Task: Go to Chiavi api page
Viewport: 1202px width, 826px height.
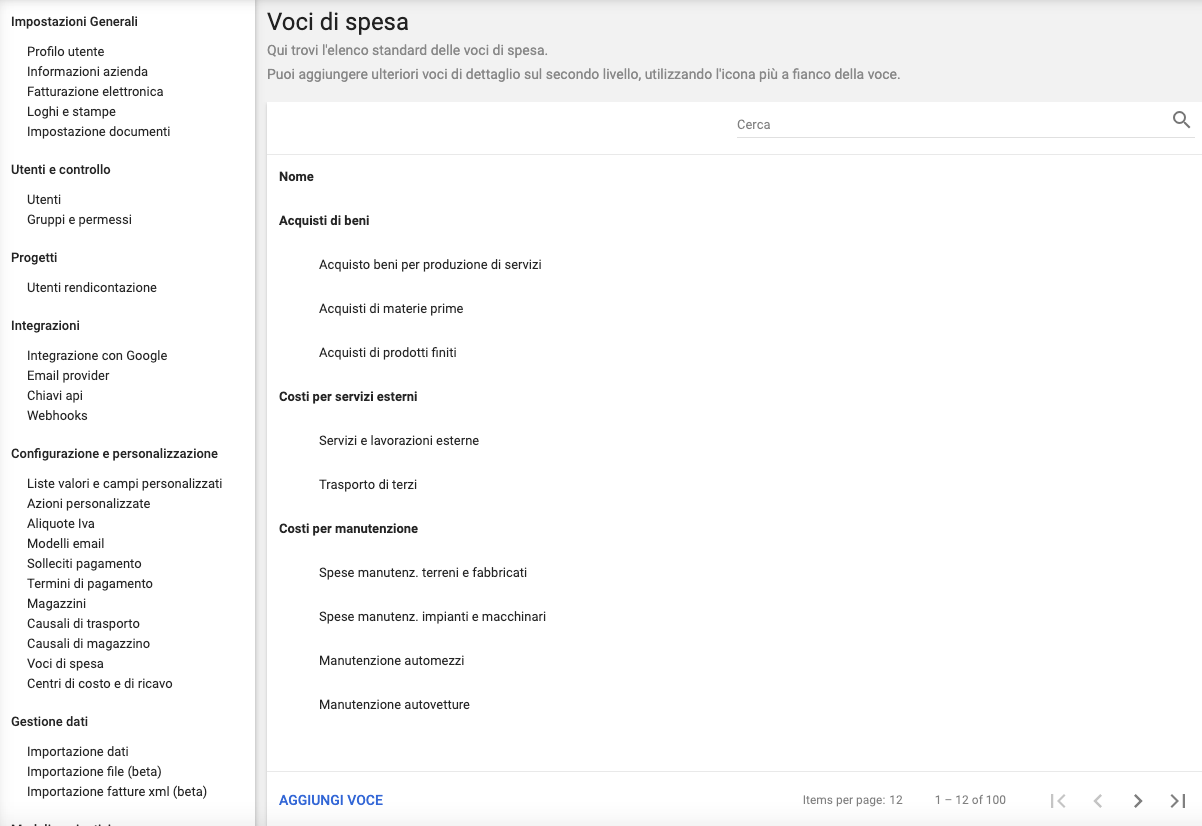Action: coord(55,396)
